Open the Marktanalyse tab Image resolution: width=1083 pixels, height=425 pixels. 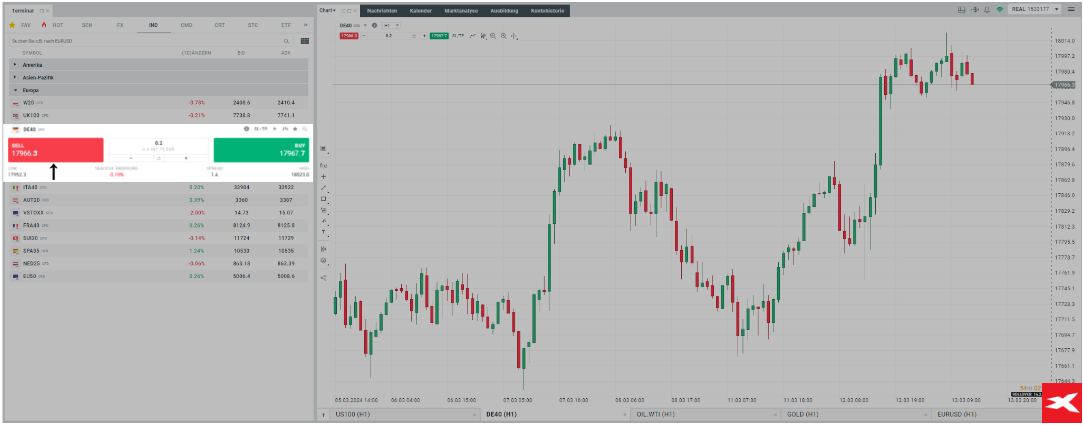coord(461,11)
